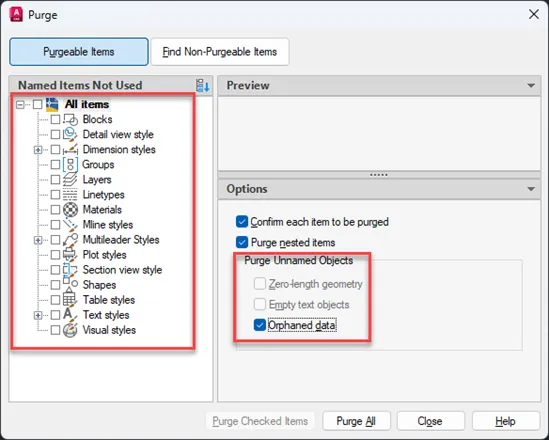Click the Groups category icon

pos(70,165)
